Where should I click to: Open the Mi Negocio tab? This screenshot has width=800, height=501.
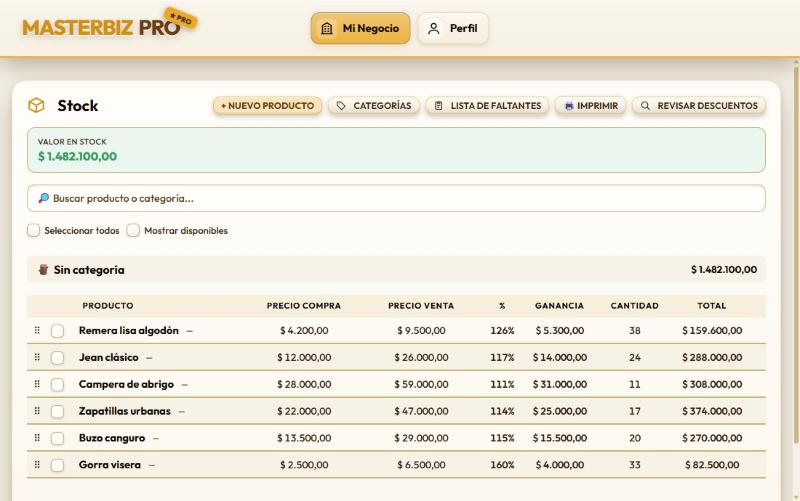pyautogui.click(x=360, y=29)
